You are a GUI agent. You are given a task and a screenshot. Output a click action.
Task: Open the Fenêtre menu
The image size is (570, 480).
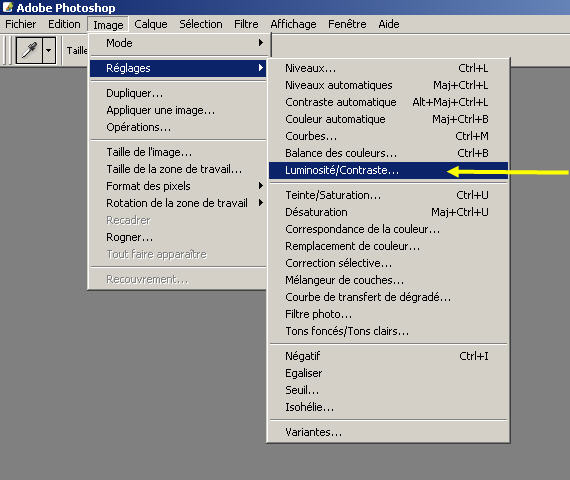347,24
